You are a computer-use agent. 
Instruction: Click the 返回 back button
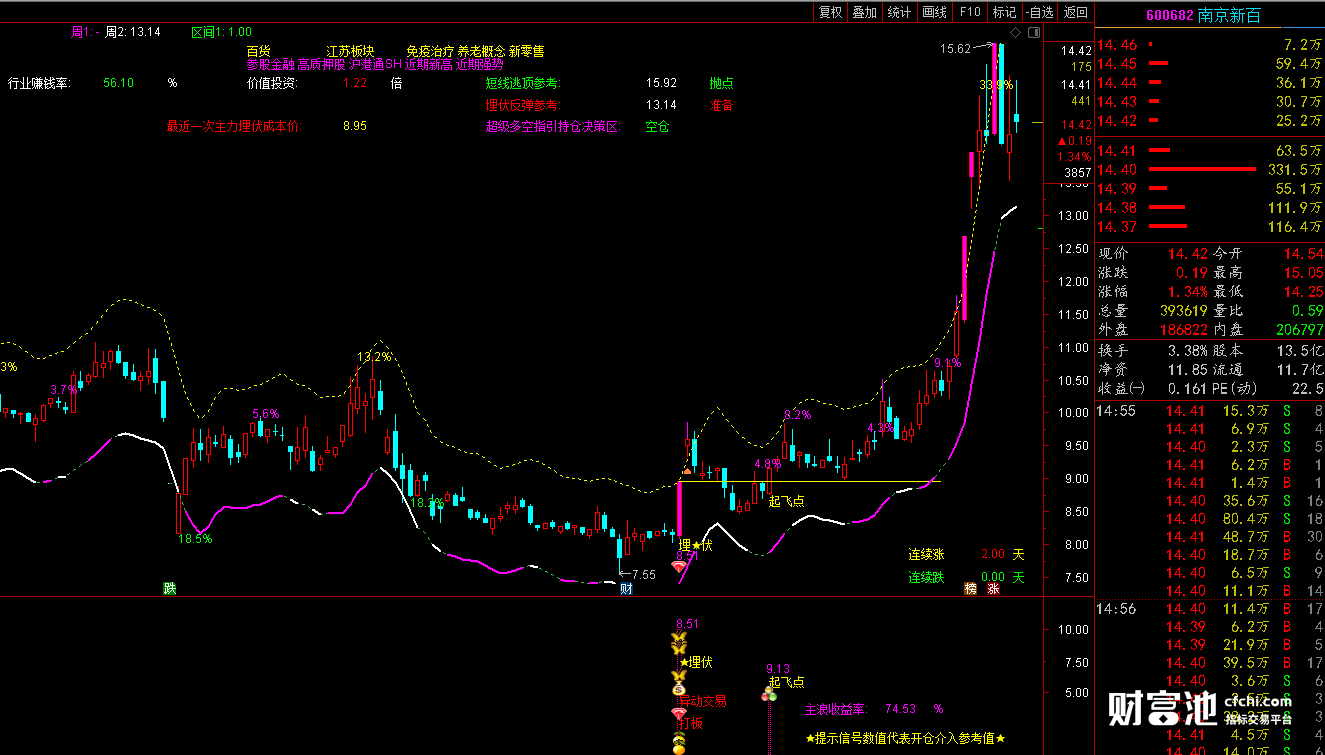pyautogui.click(x=1075, y=12)
